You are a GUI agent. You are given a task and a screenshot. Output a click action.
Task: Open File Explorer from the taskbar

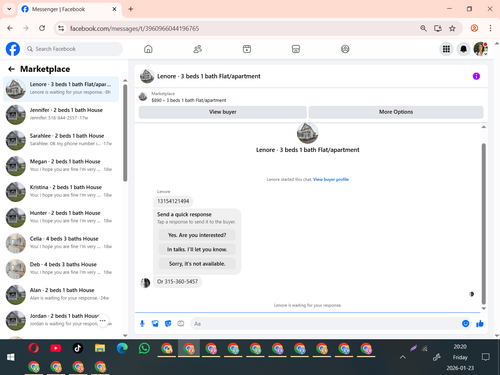100,348
